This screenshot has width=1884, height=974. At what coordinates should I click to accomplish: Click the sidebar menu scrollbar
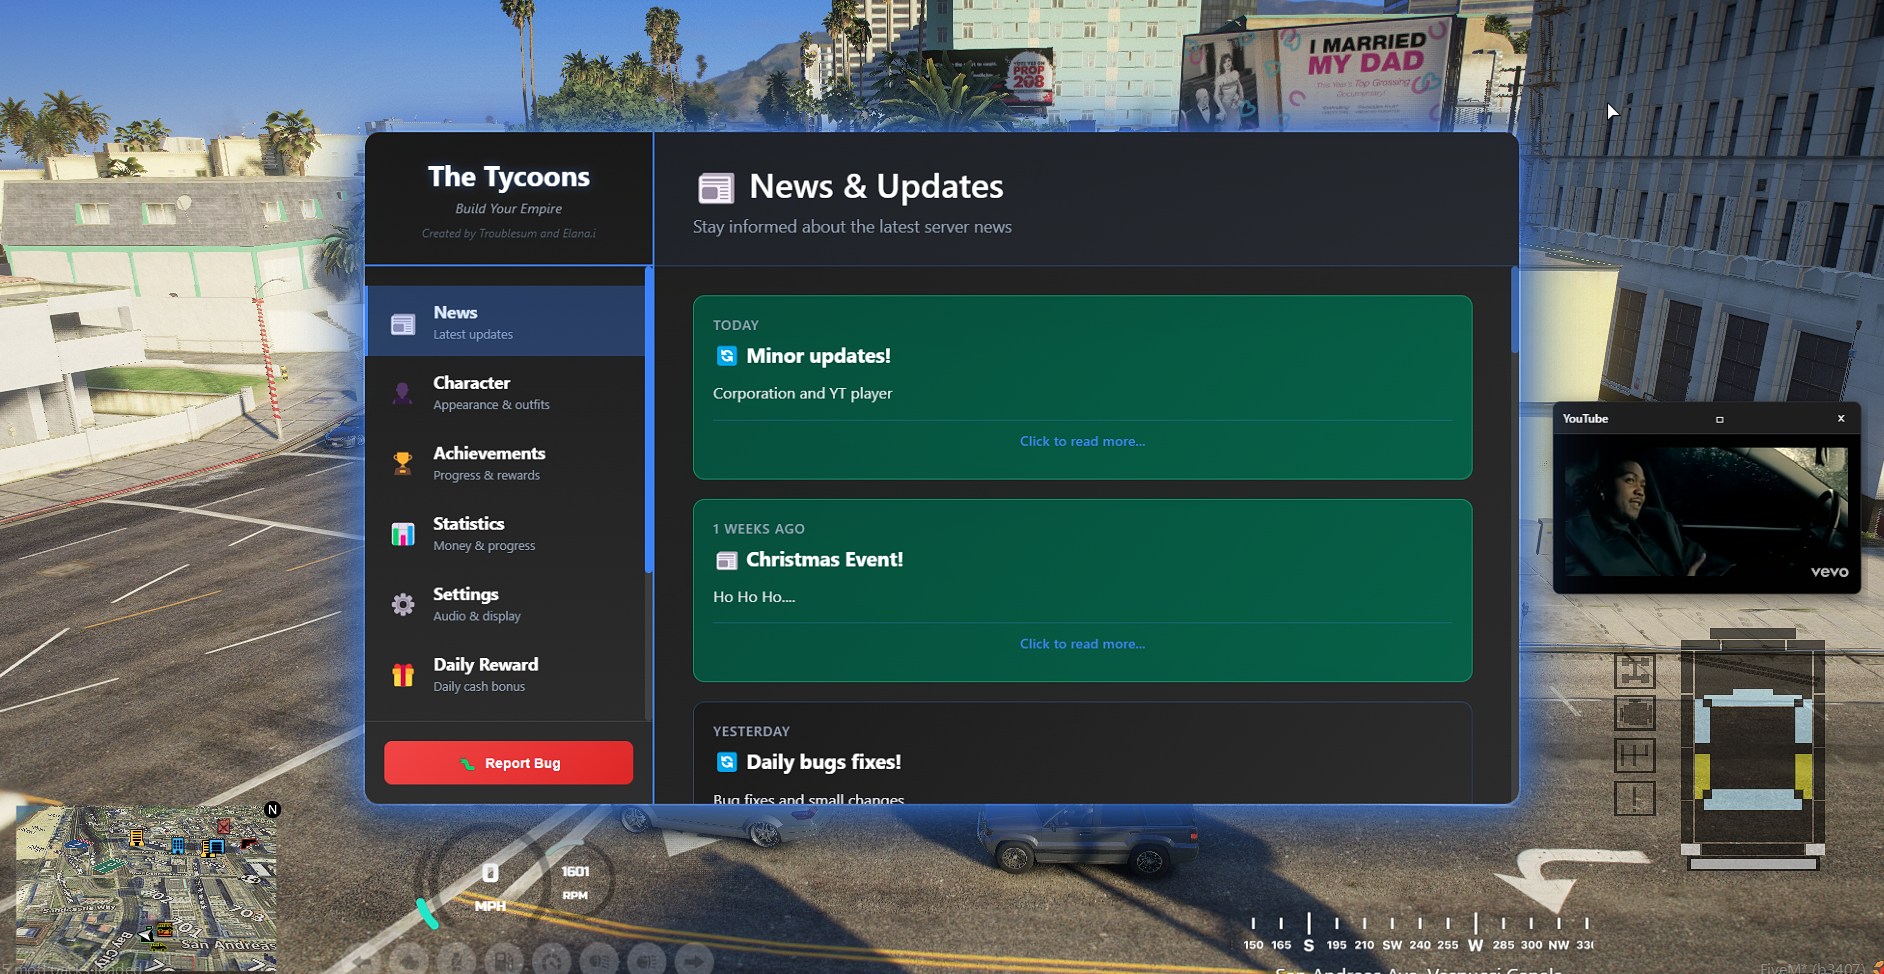click(x=649, y=420)
